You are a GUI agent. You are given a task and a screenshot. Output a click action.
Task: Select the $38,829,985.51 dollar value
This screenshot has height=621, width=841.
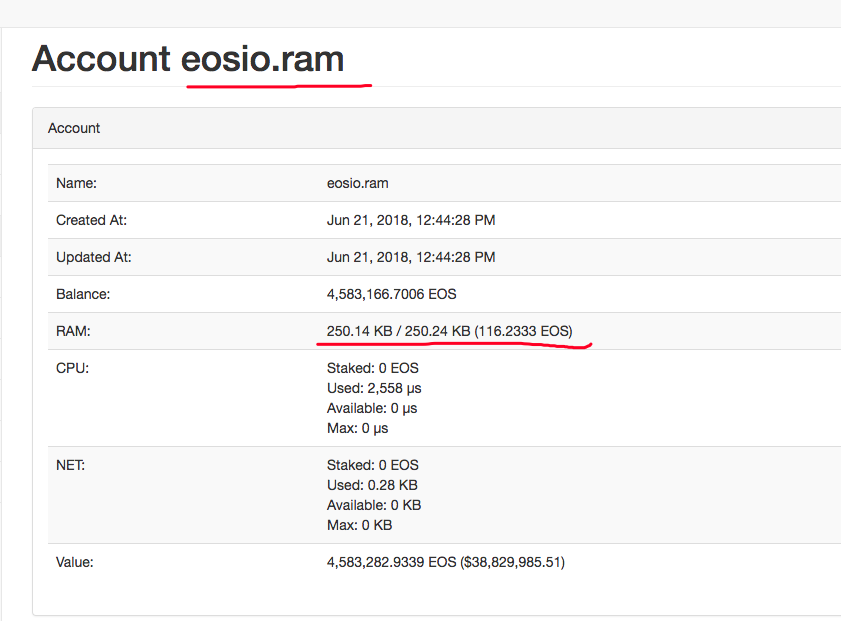[513, 562]
